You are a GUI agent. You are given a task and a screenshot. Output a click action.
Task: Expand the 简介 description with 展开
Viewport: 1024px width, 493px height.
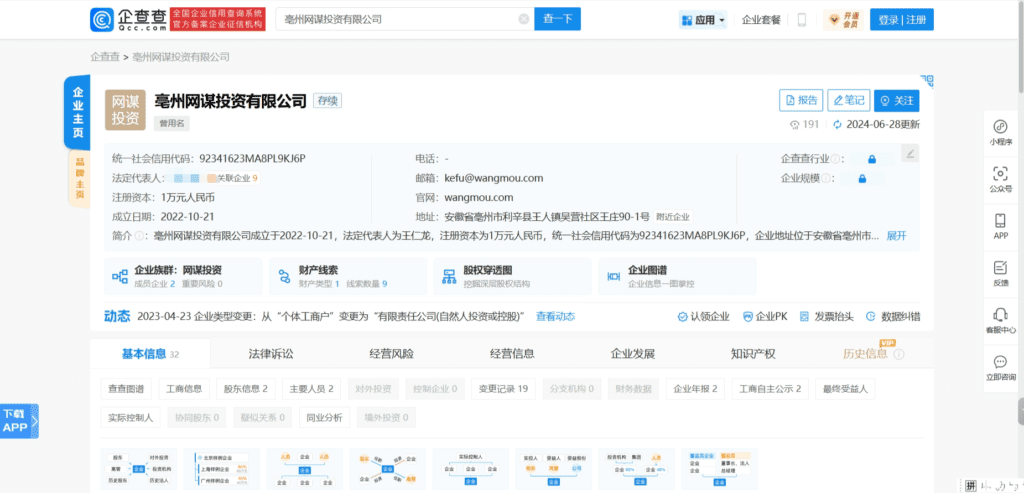click(x=897, y=236)
